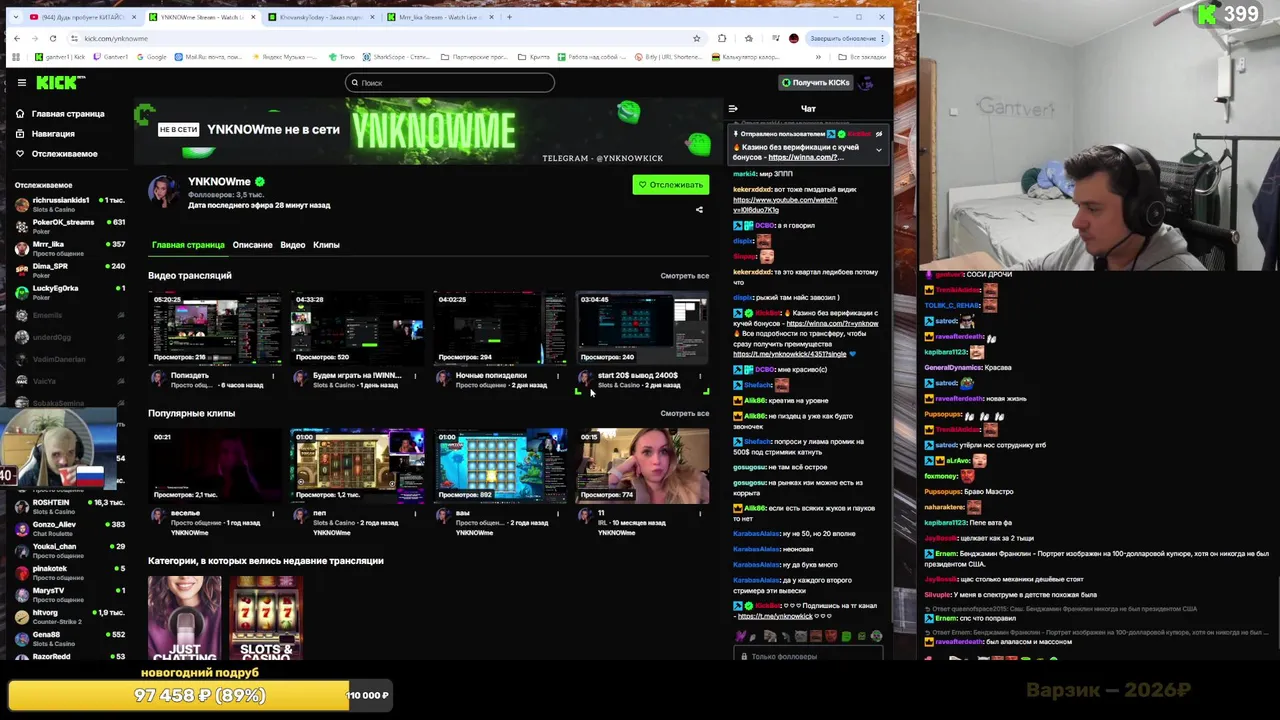Screen dimensions: 1280x720
Task: Click the YouTube link in kekerxdxd's message
Action: pos(785,205)
